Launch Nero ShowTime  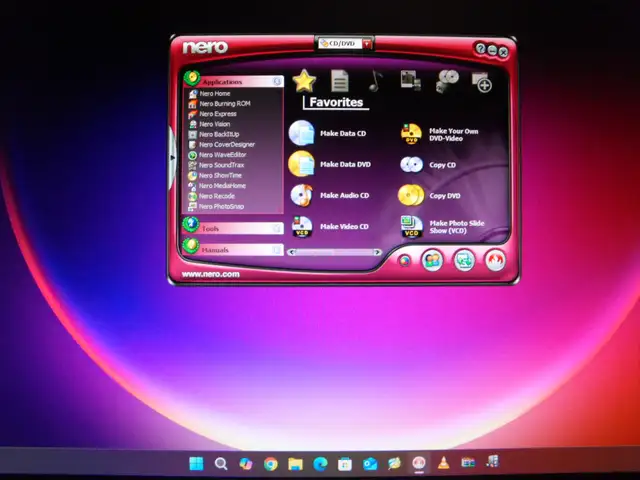[215, 176]
